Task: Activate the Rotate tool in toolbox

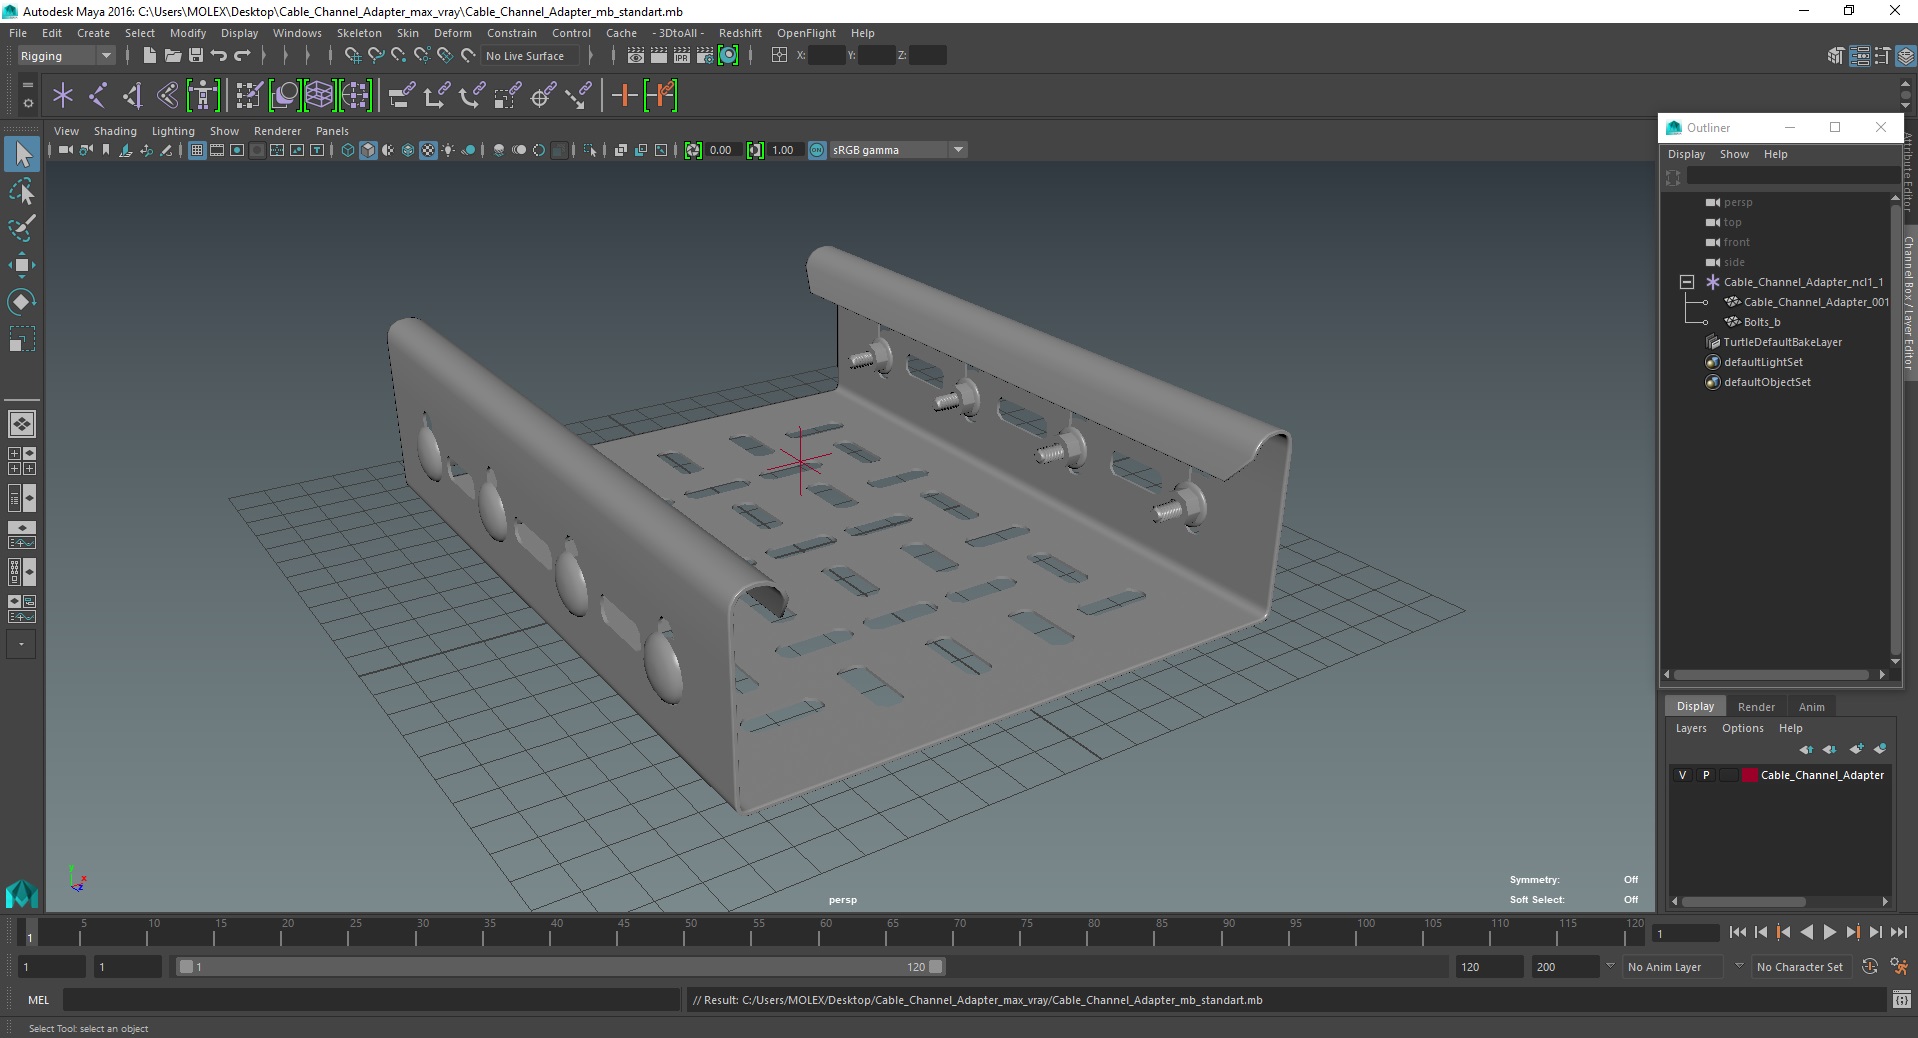Action: (x=22, y=302)
